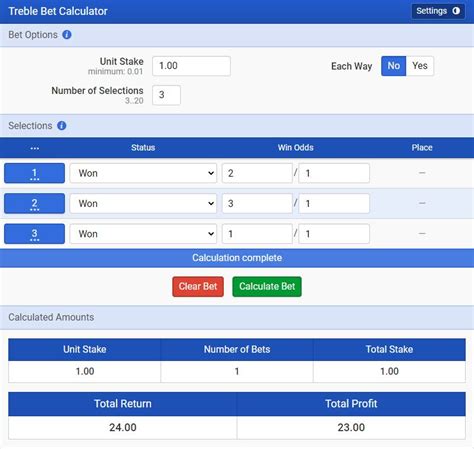
Task: Edit selection 1 odds denominator
Action: [334, 173]
